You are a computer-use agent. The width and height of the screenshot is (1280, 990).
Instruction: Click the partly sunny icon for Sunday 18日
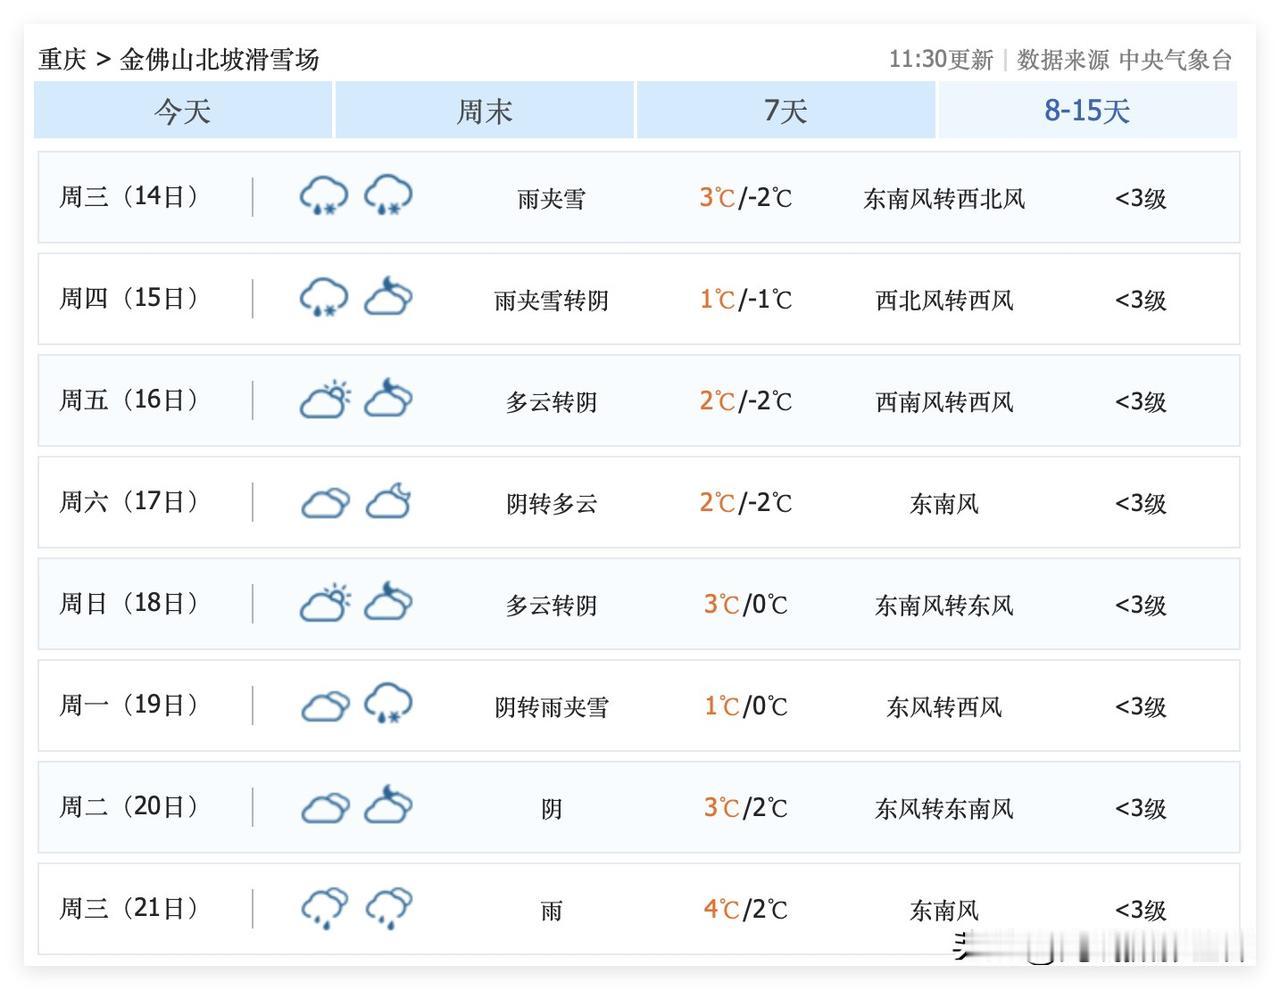tap(324, 603)
